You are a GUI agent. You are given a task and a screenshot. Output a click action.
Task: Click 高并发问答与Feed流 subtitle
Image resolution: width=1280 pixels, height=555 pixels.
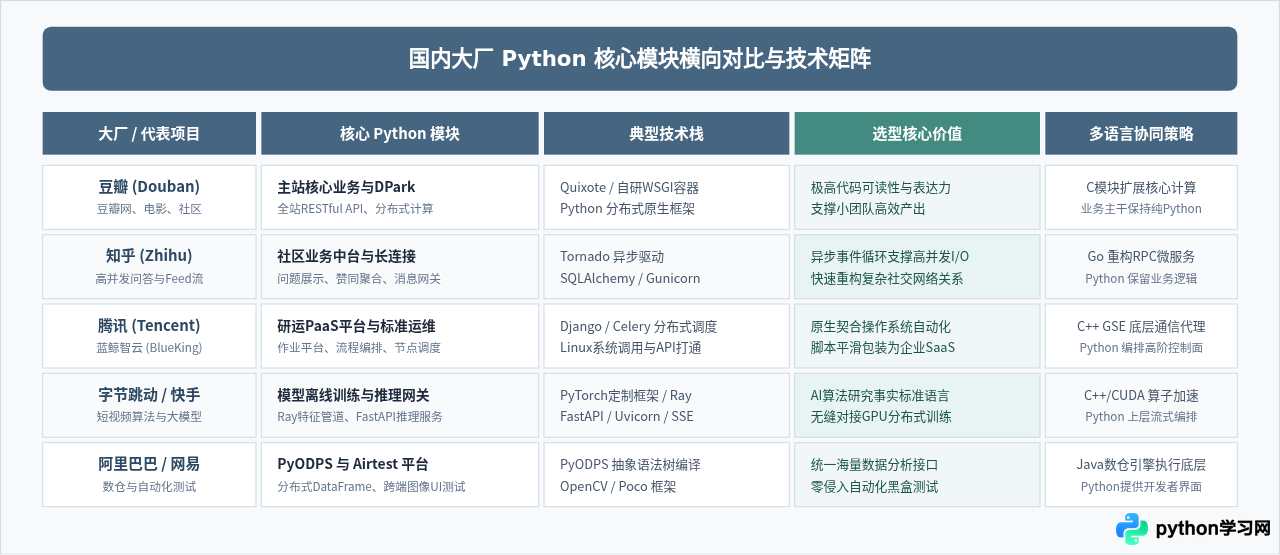pyautogui.click(x=149, y=279)
